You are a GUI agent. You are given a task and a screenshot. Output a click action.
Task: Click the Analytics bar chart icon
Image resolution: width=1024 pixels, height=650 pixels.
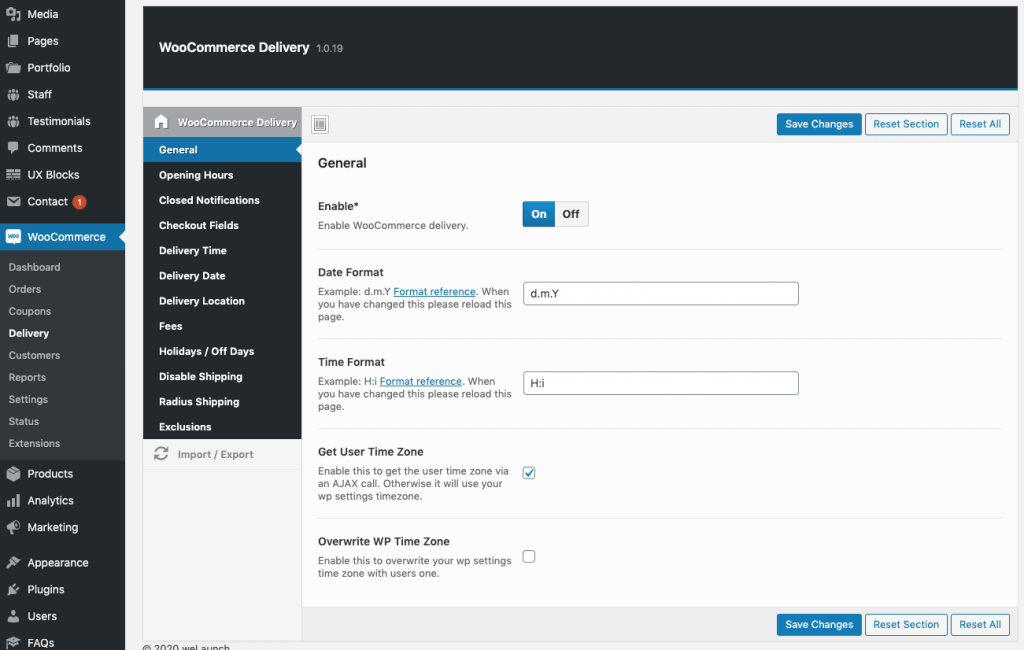(13, 500)
